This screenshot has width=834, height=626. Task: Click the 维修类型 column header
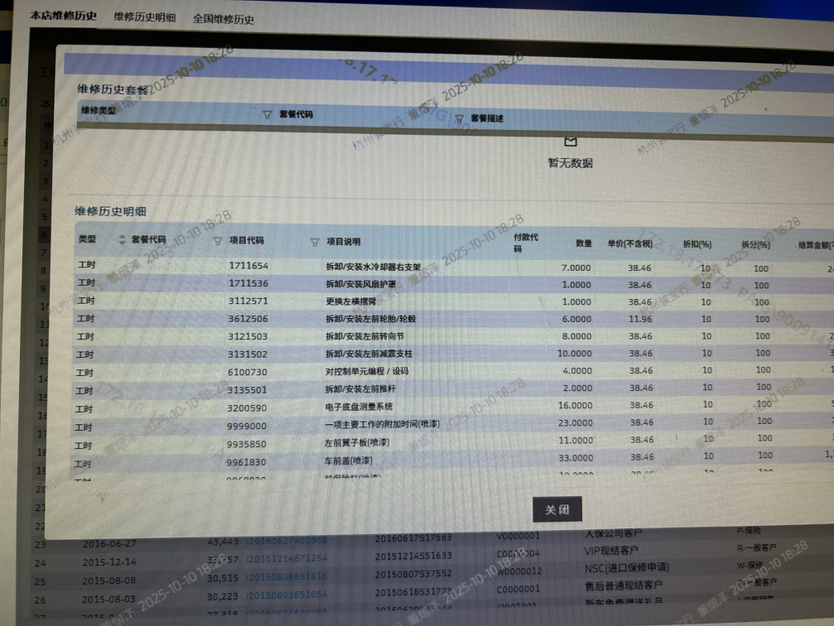tap(98, 111)
